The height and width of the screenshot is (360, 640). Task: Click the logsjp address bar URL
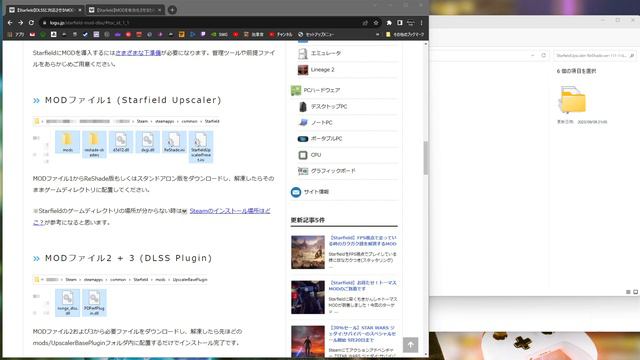pyautogui.click(x=89, y=23)
